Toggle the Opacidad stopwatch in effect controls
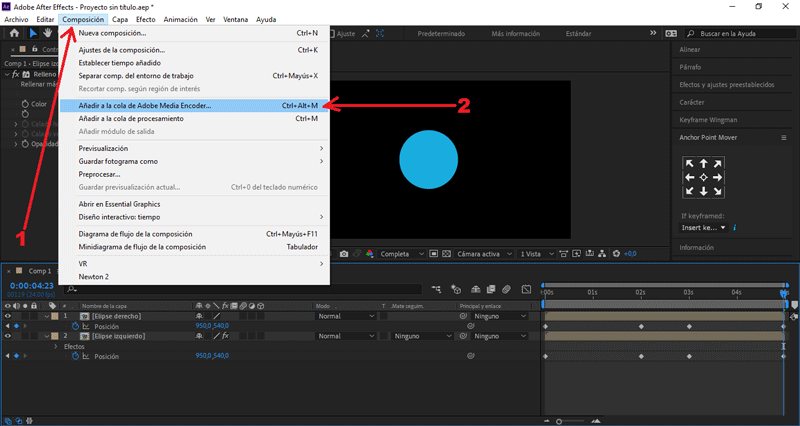Image resolution: width=800 pixels, height=426 pixels. click(x=25, y=144)
